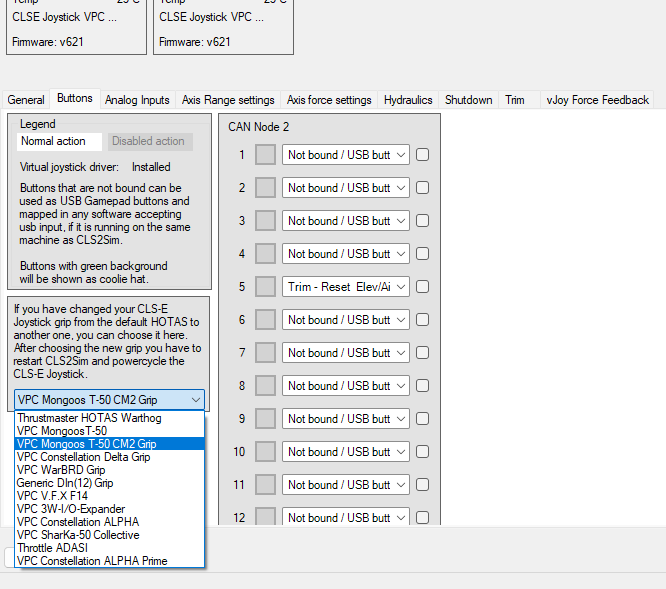Viewport: 666px width, 589px height.
Task: Open the vJoy Force Feedback tab
Action: [597, 100]
